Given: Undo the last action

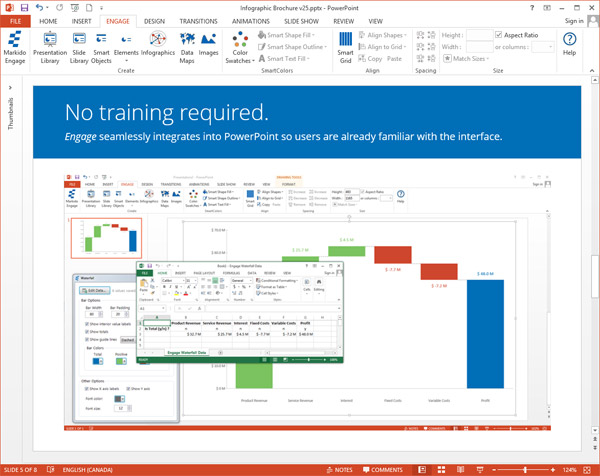Looking at the screenshot, I should 39,8.
